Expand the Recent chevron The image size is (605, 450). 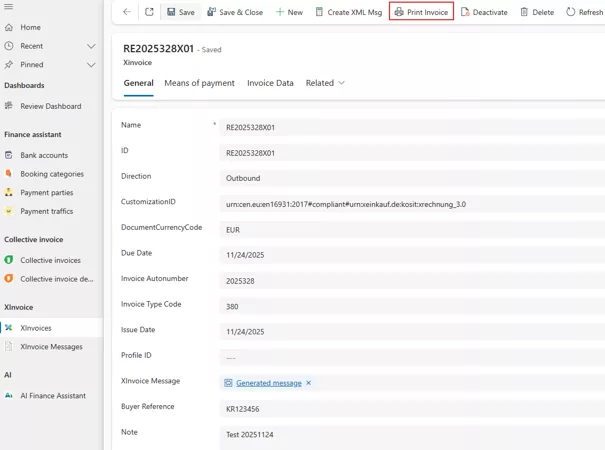[x=91, y=46]
